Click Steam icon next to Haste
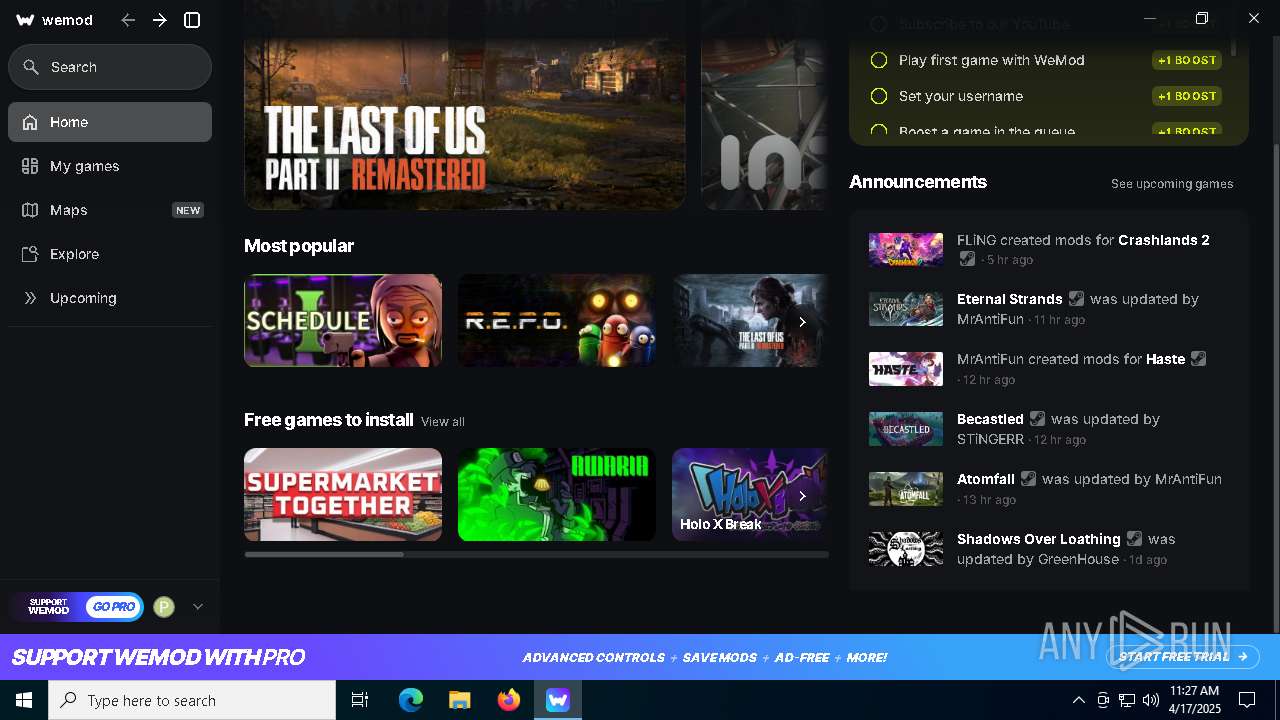Viewport: 1280px width, 720px height. [x=1198, y=359]
